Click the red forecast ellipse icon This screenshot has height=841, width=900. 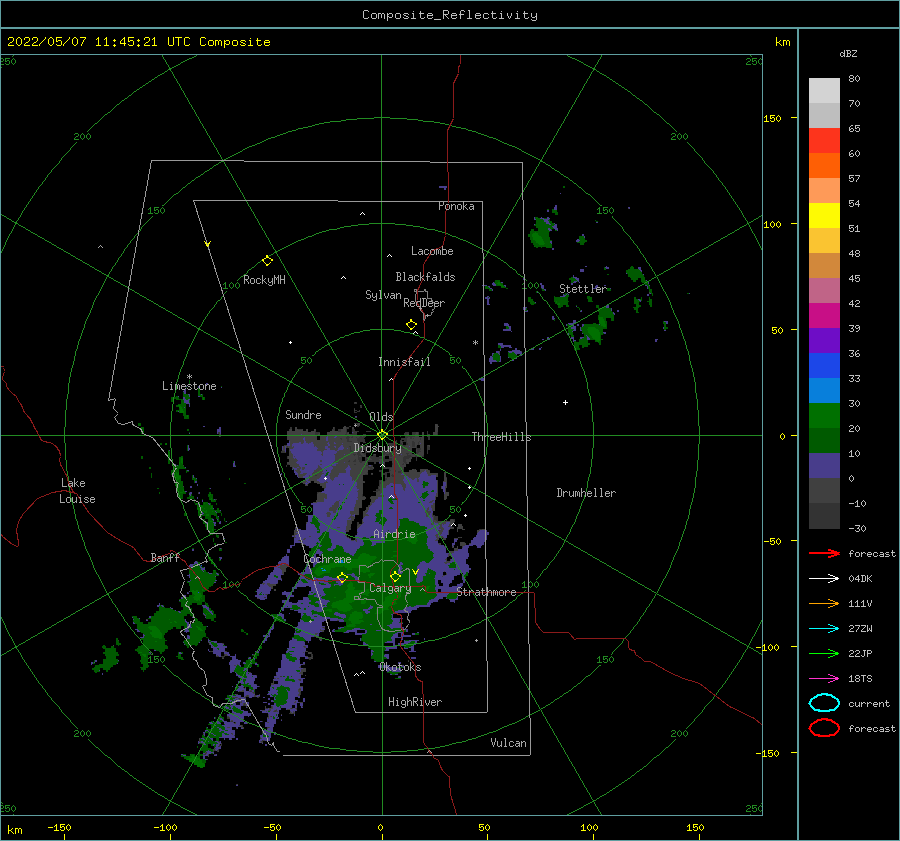tap(824, 728)
